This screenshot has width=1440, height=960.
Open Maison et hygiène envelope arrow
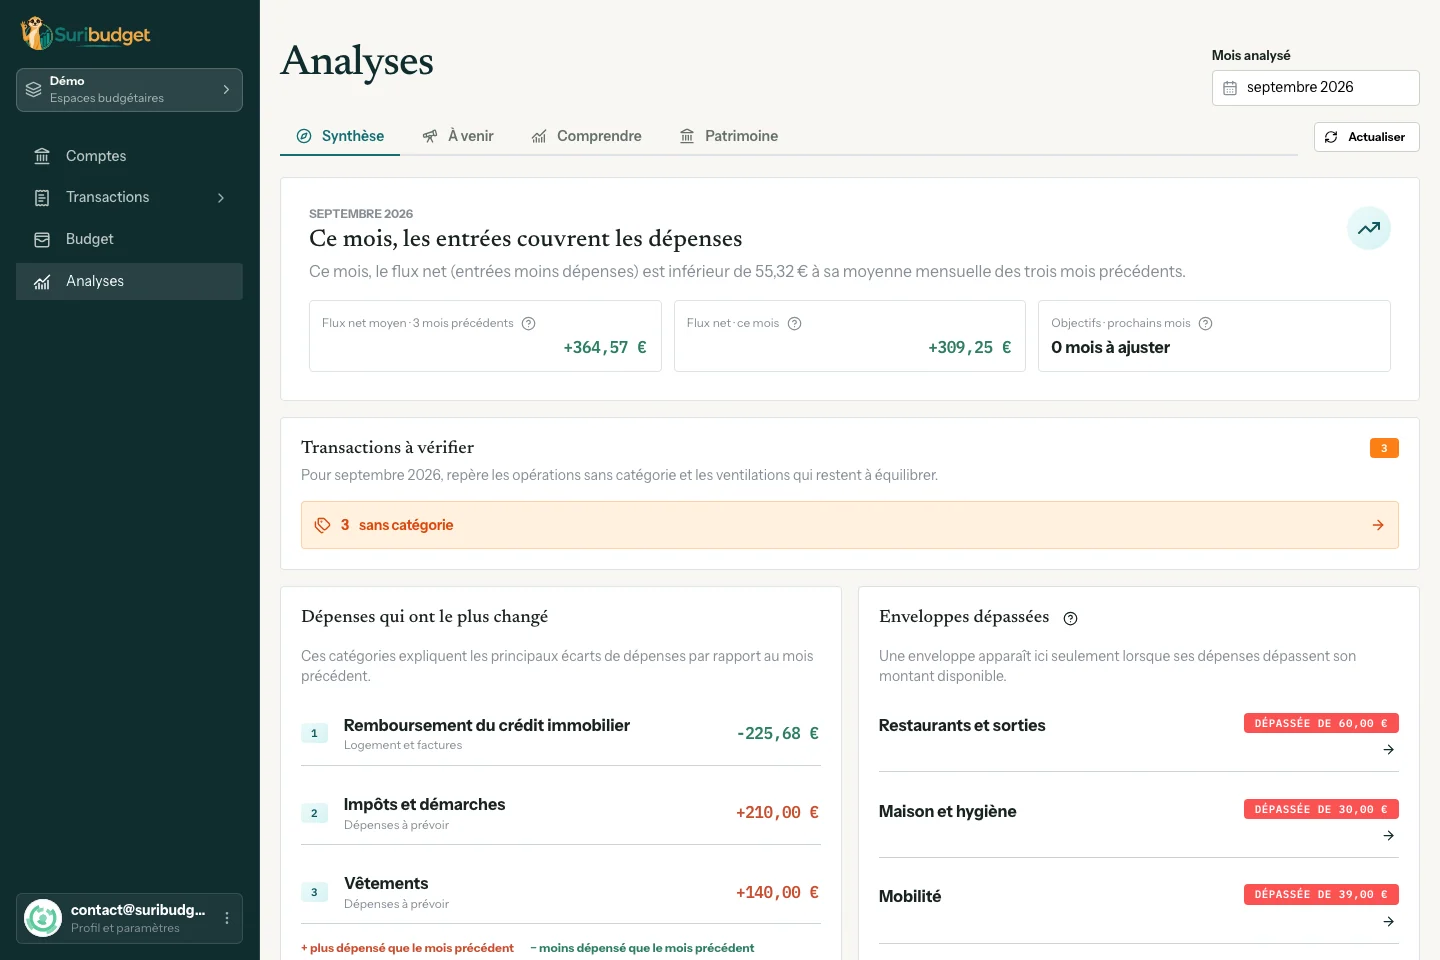tap(1389, 836)
